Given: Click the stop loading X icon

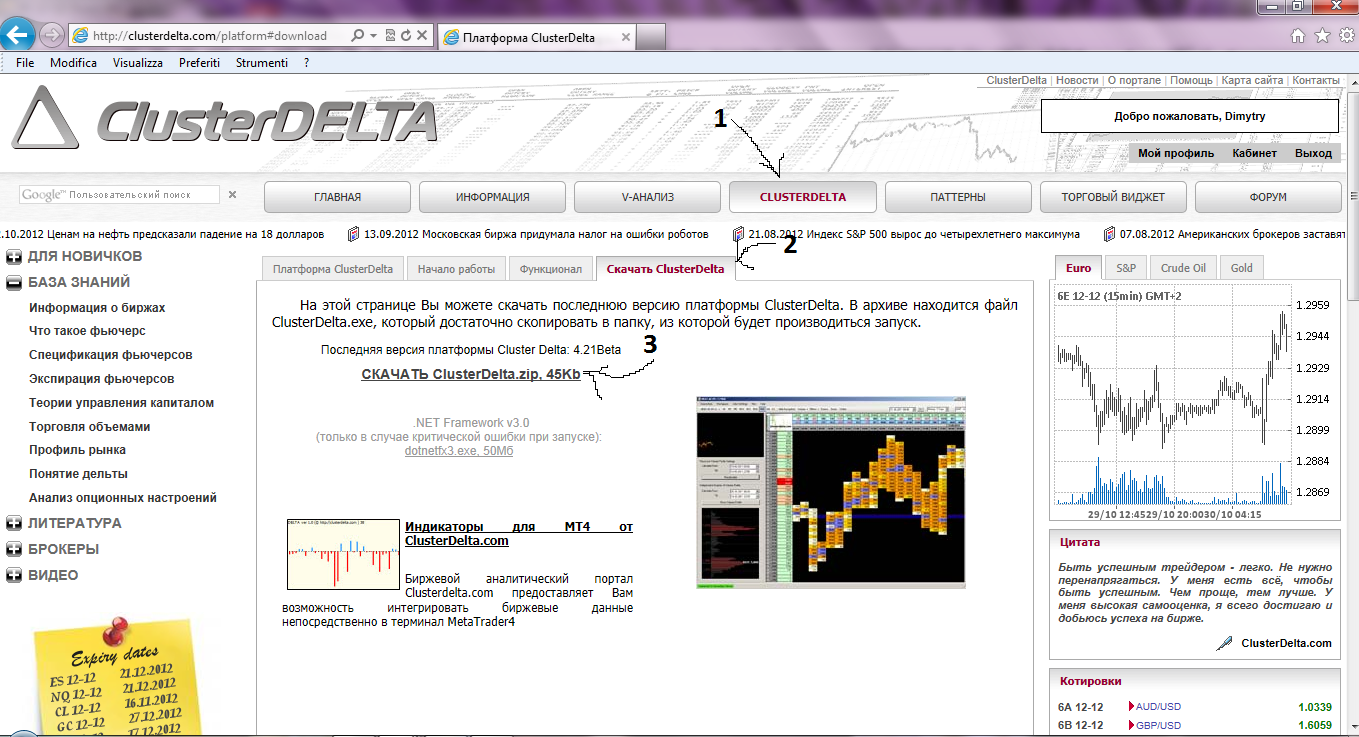Looking at the screenshot, I should [x=422, y=36].
